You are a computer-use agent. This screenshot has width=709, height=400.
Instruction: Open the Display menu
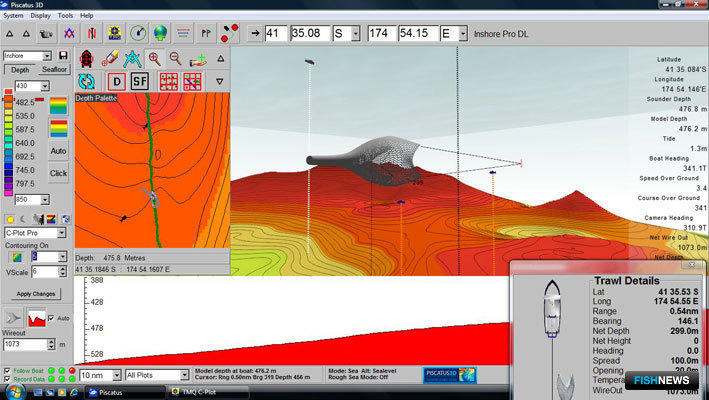pos(40,15)
